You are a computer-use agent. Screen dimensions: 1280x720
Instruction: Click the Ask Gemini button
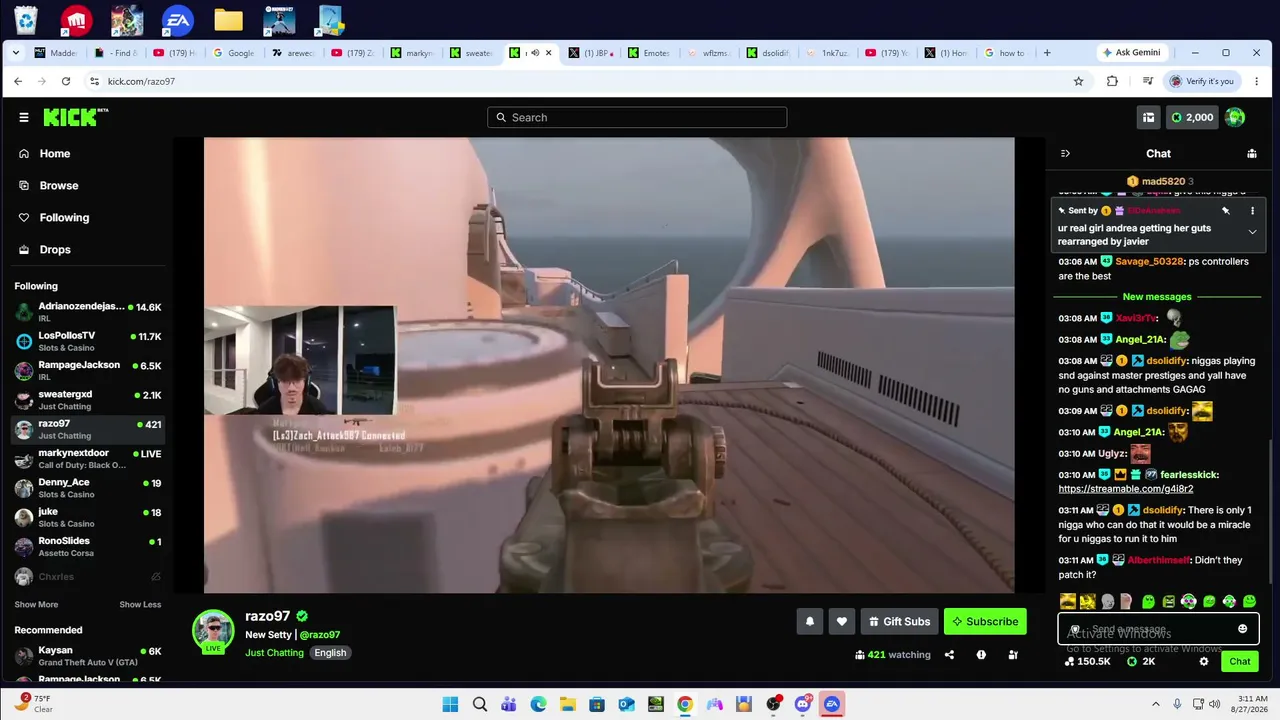(x=1131, y=53)
